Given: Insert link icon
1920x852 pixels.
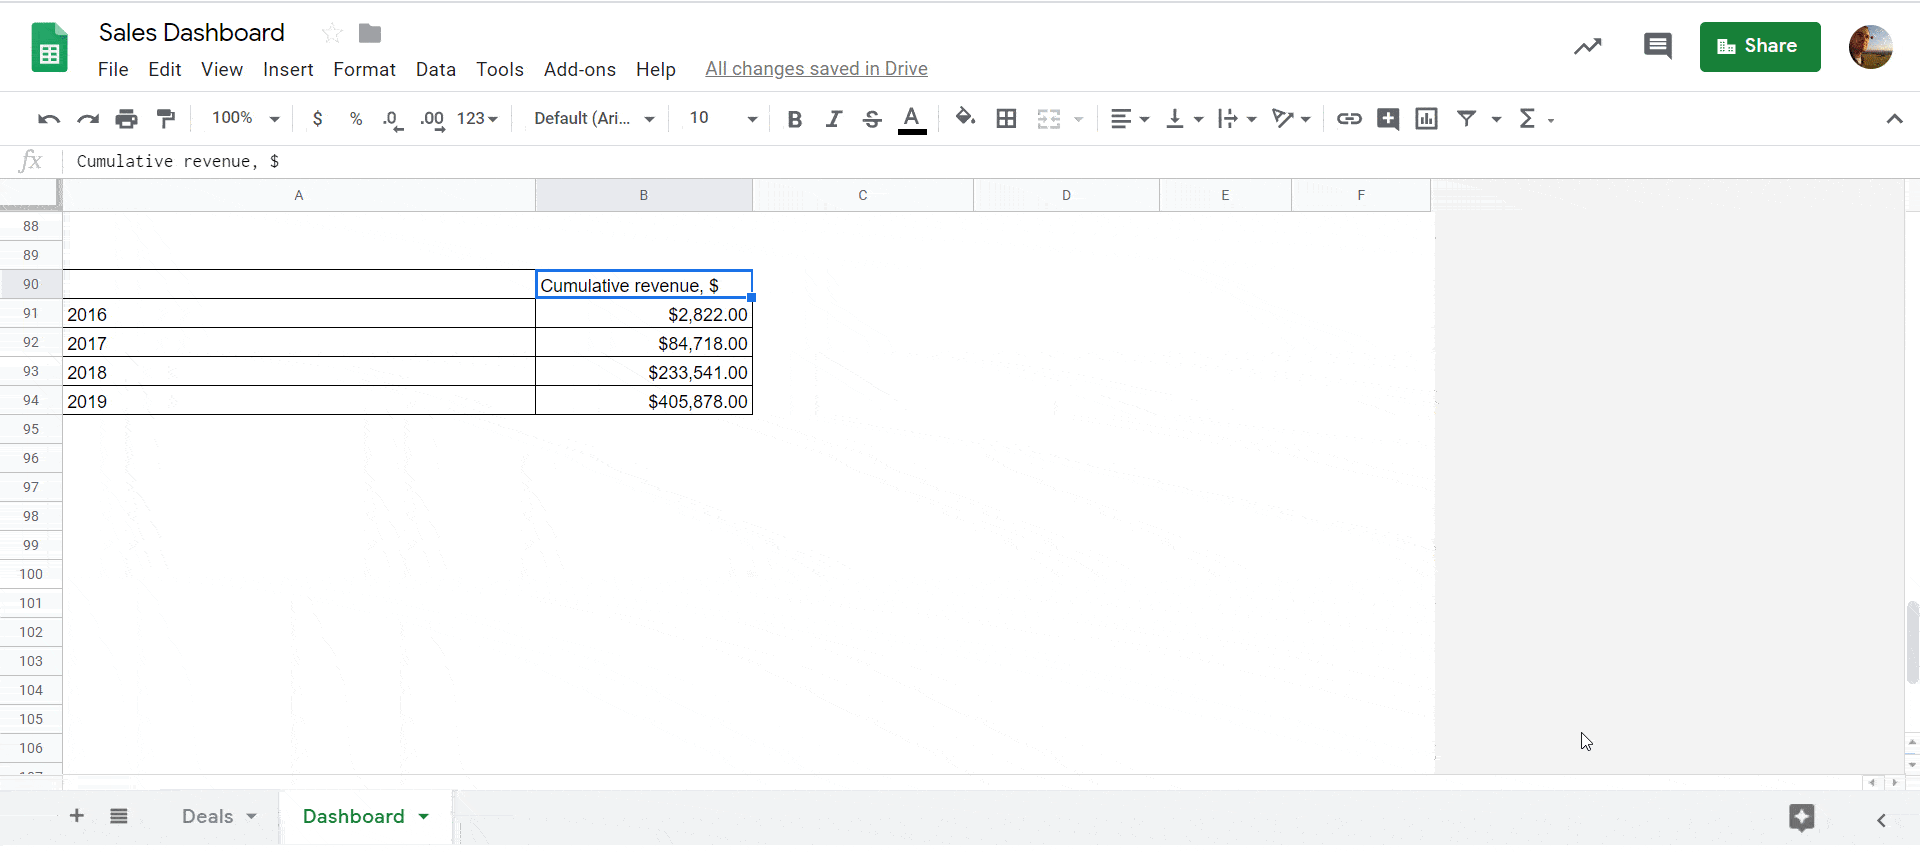Looking at the screenshot, I should 1349,119.
